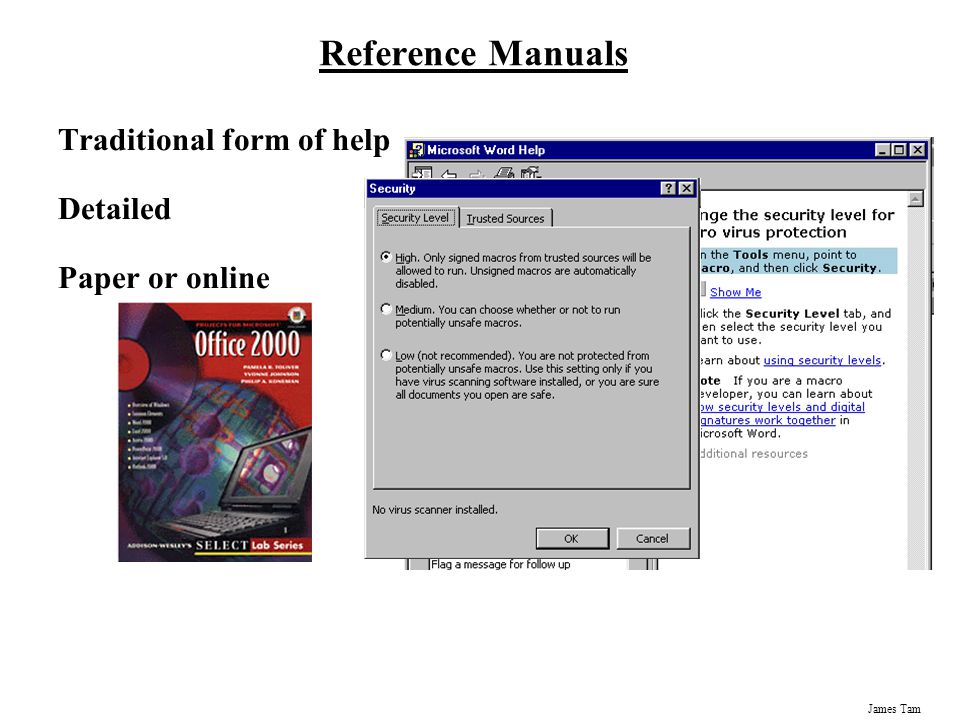
Task: Open the Trusted Sources tab
Action: coord(506,219)
